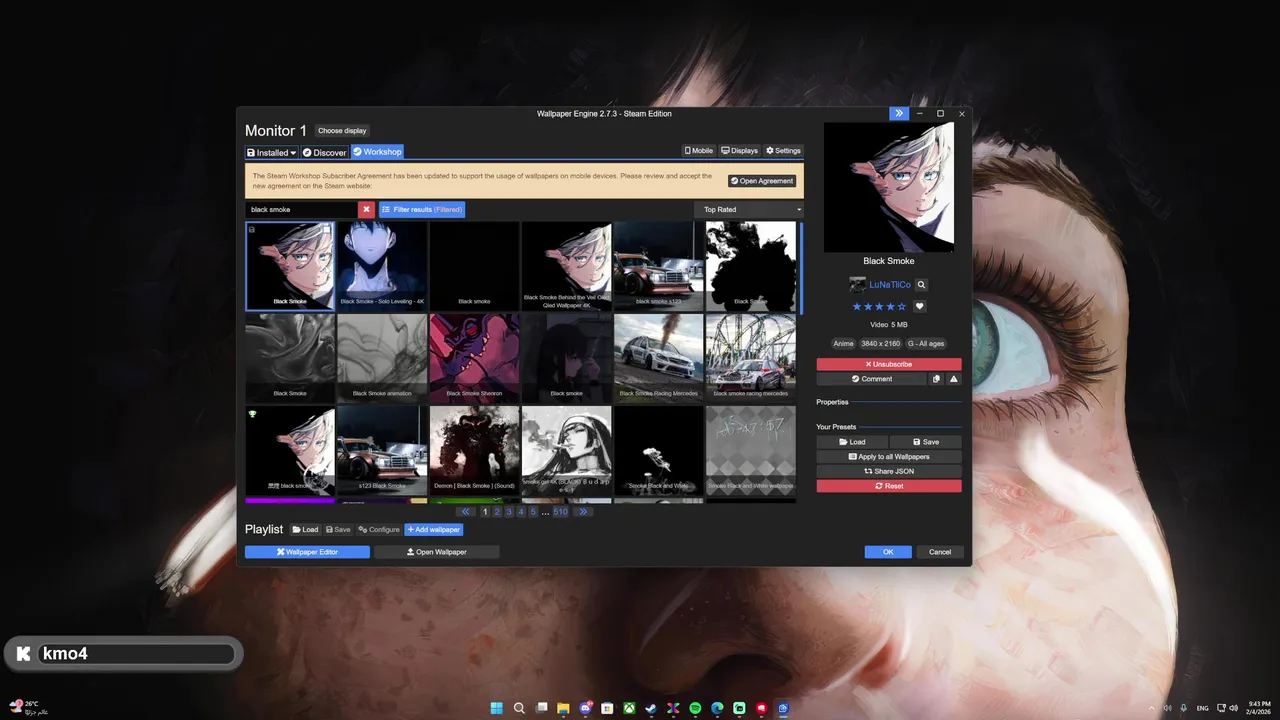The image size is (1280, 720).
Task: Click the playlist Save button
Action: [338, 530]
